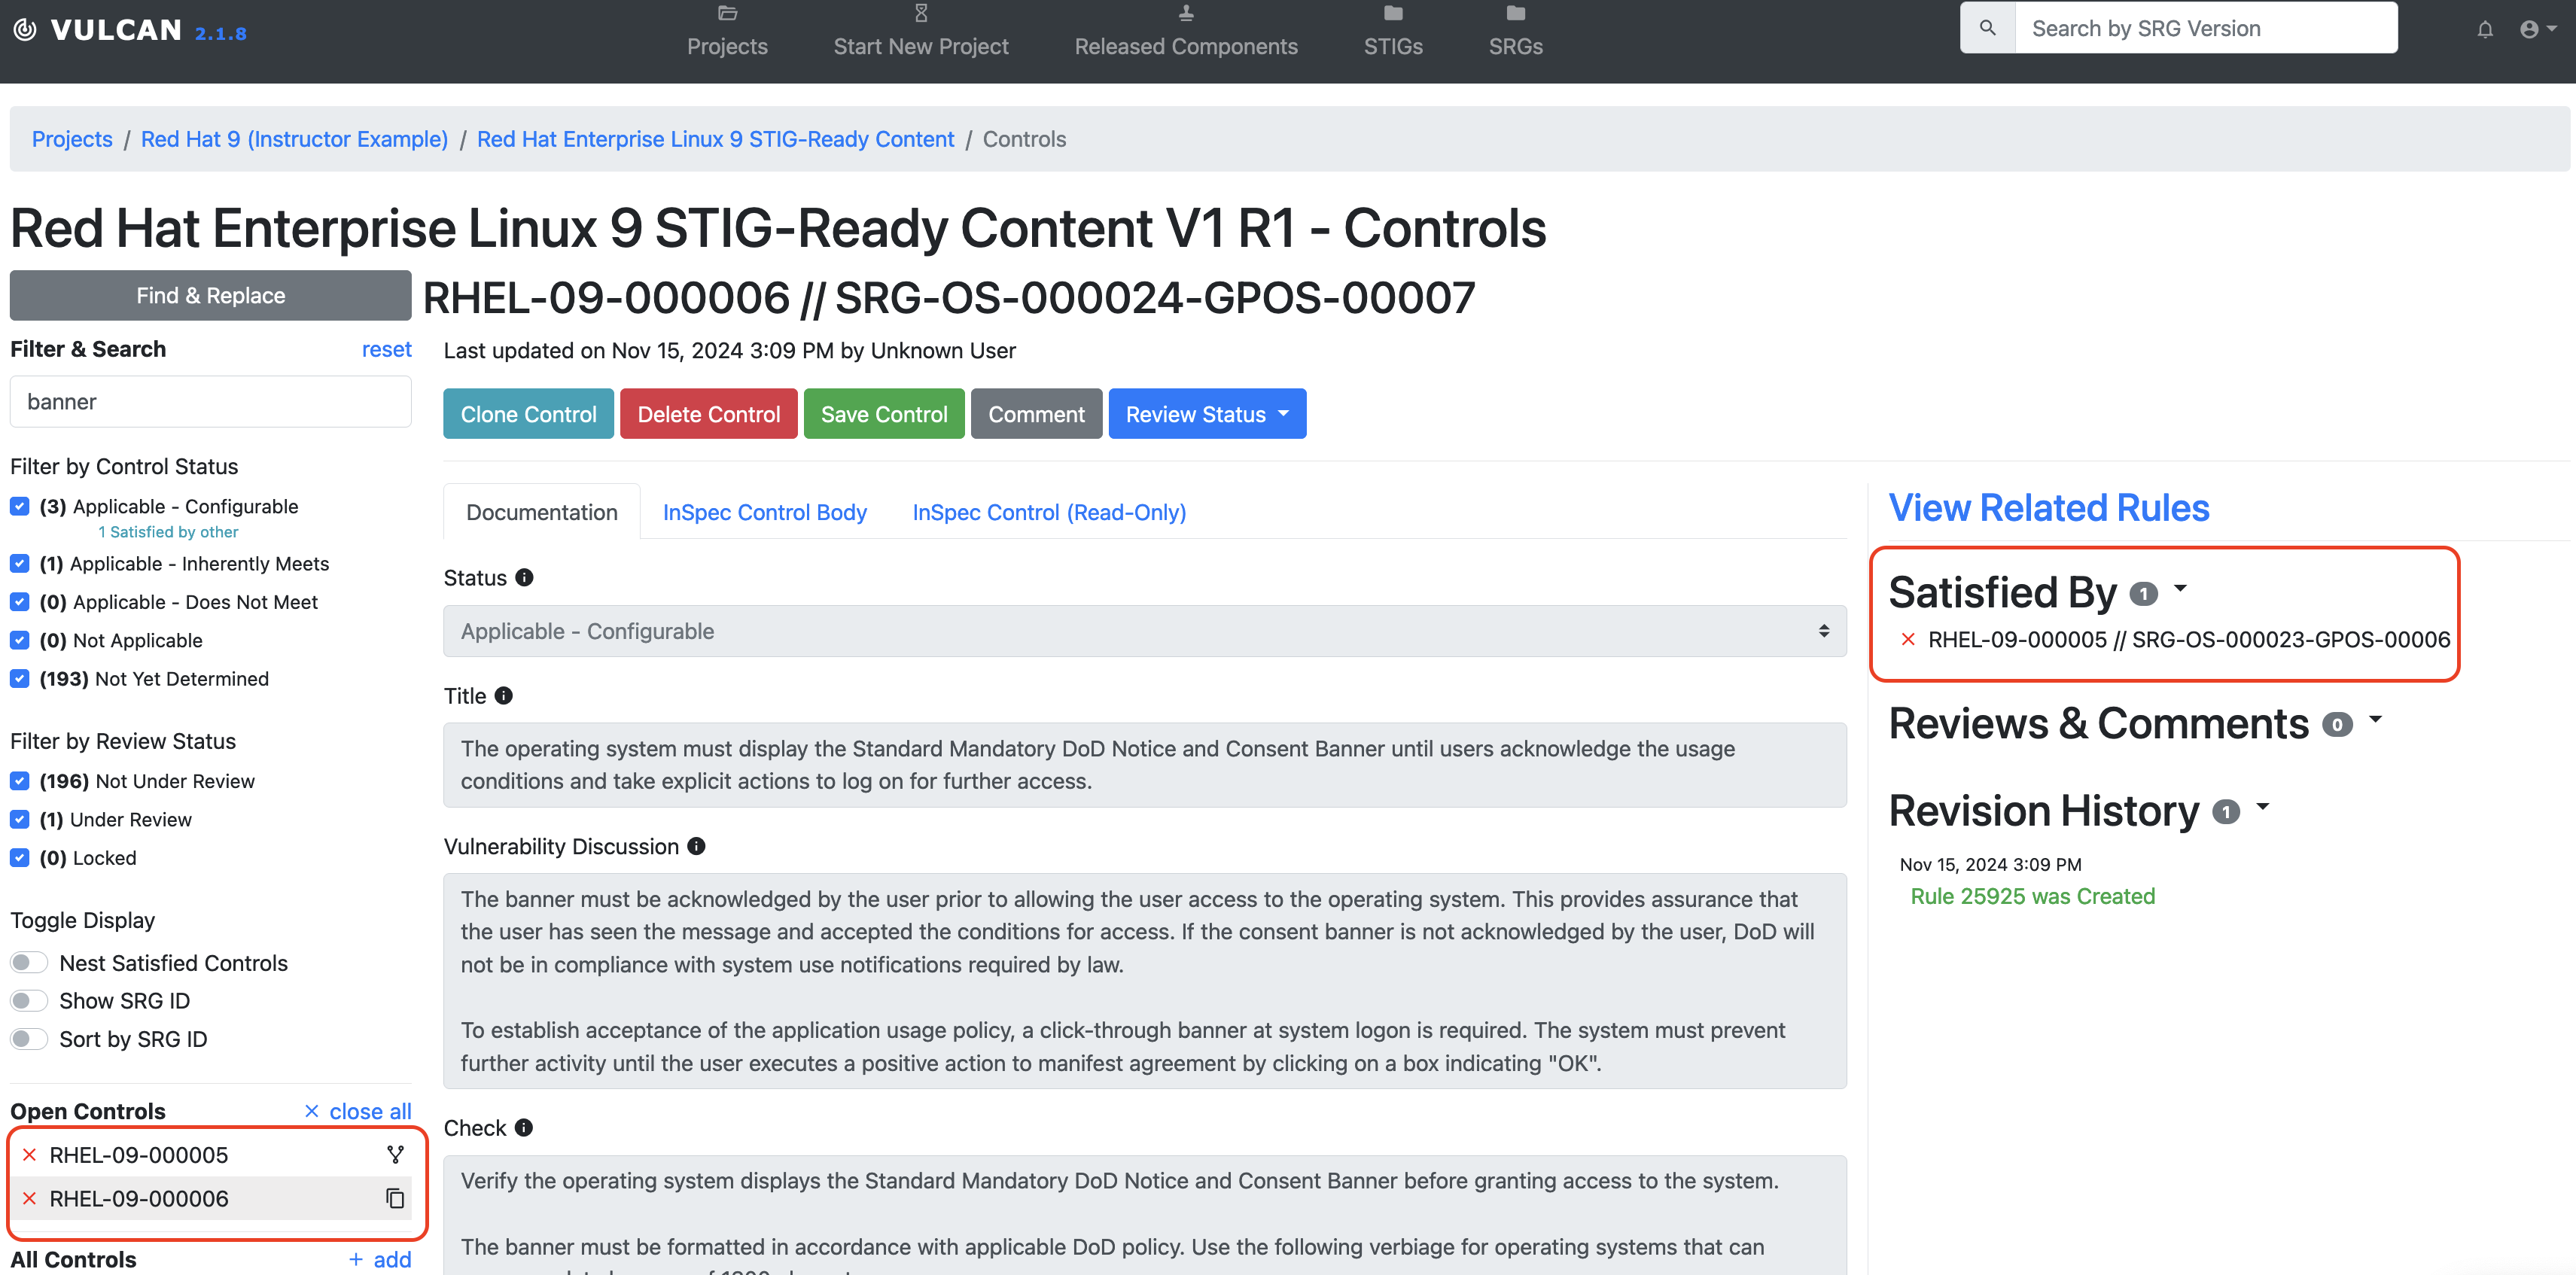This screenshot has height=1275, width=2576.
Task: Open the Applicable - Configurable status select
Action: click(1144, 631)
